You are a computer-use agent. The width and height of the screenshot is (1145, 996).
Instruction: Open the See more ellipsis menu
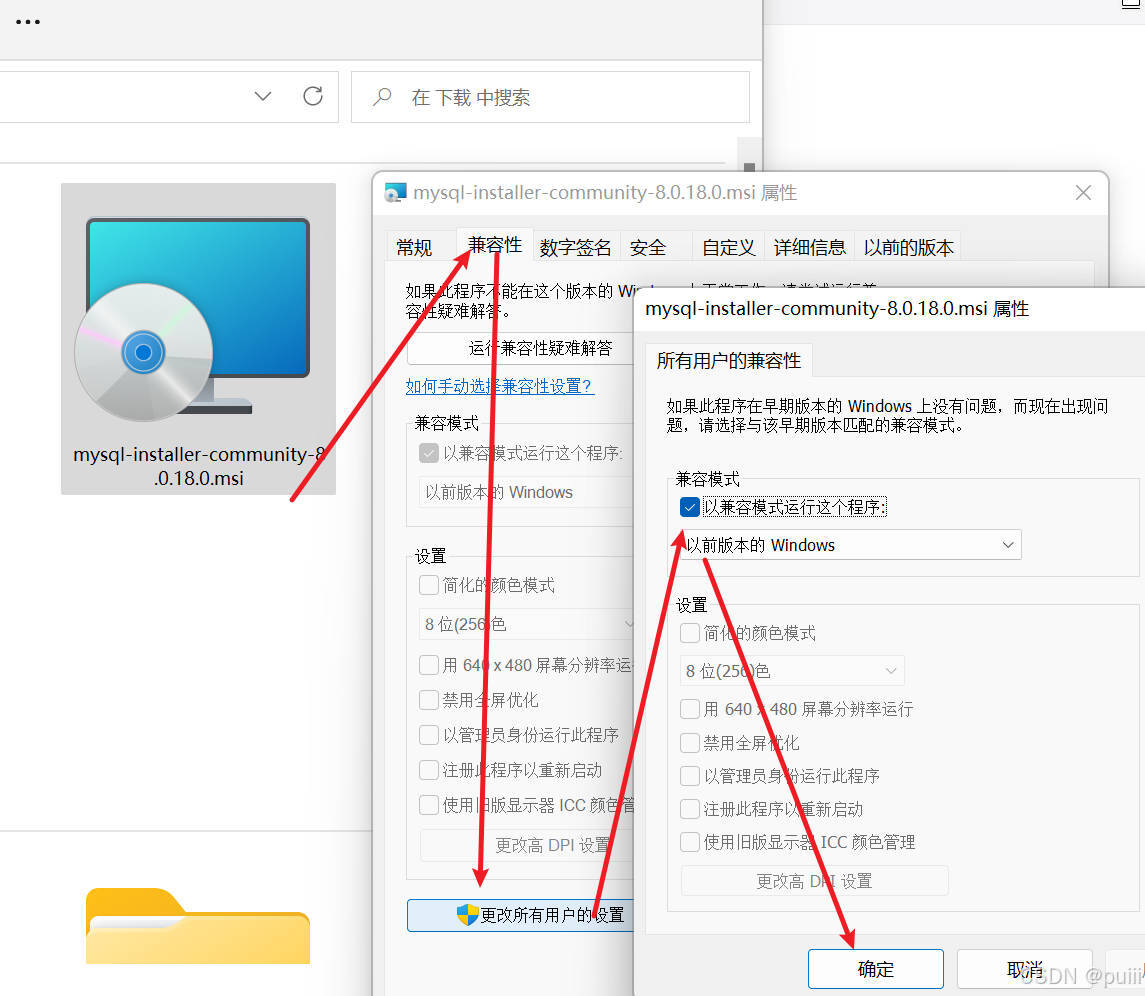pyautogui.click(x=27, y=22)
